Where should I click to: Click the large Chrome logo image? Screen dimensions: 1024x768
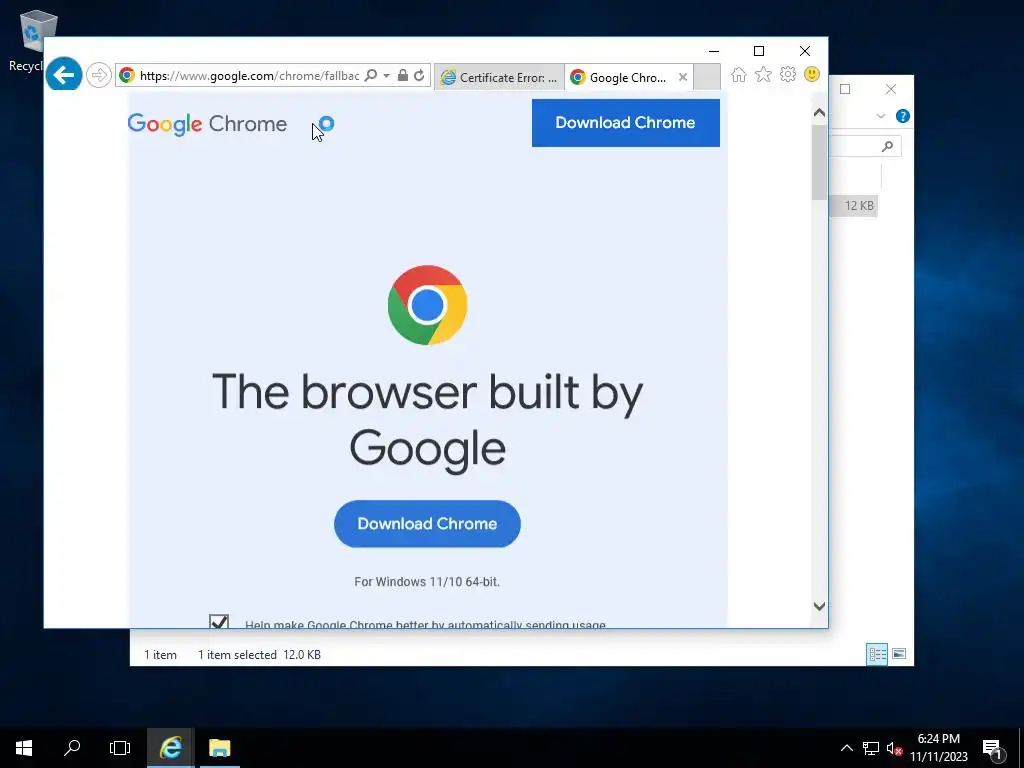click(x=427, y=305)
